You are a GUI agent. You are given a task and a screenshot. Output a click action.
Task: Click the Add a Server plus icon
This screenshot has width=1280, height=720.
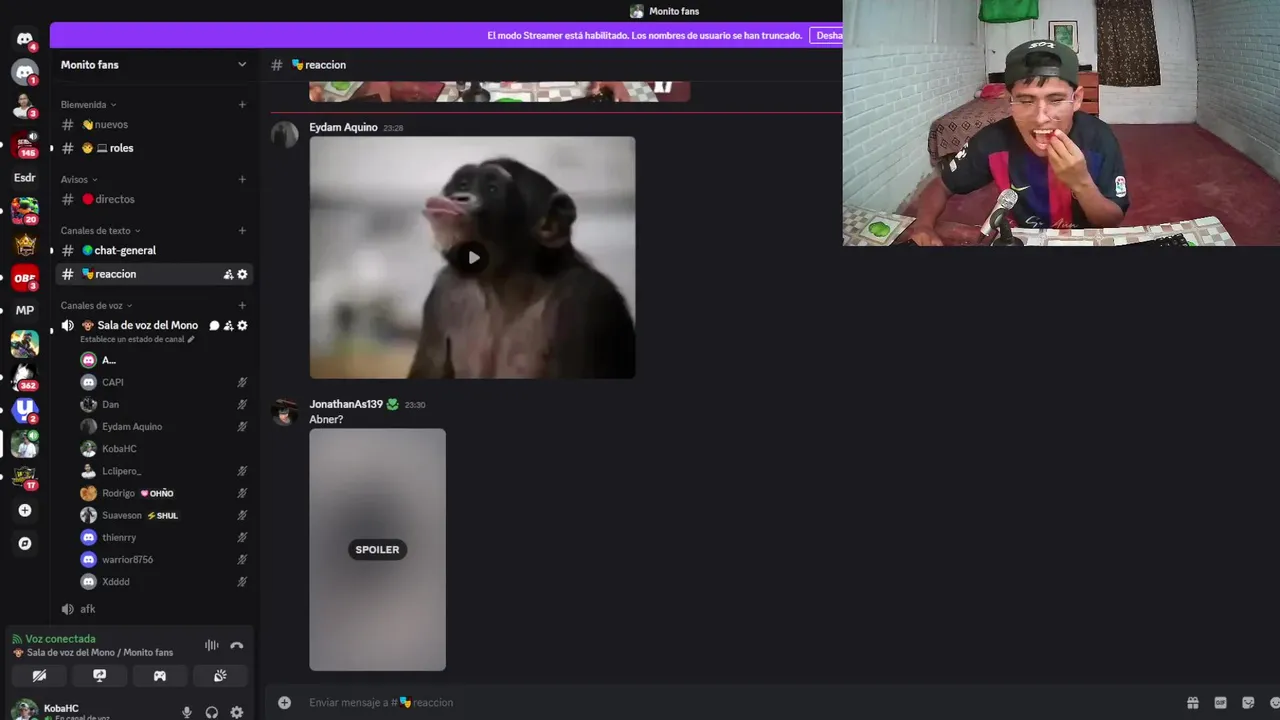tap(25, 510)
